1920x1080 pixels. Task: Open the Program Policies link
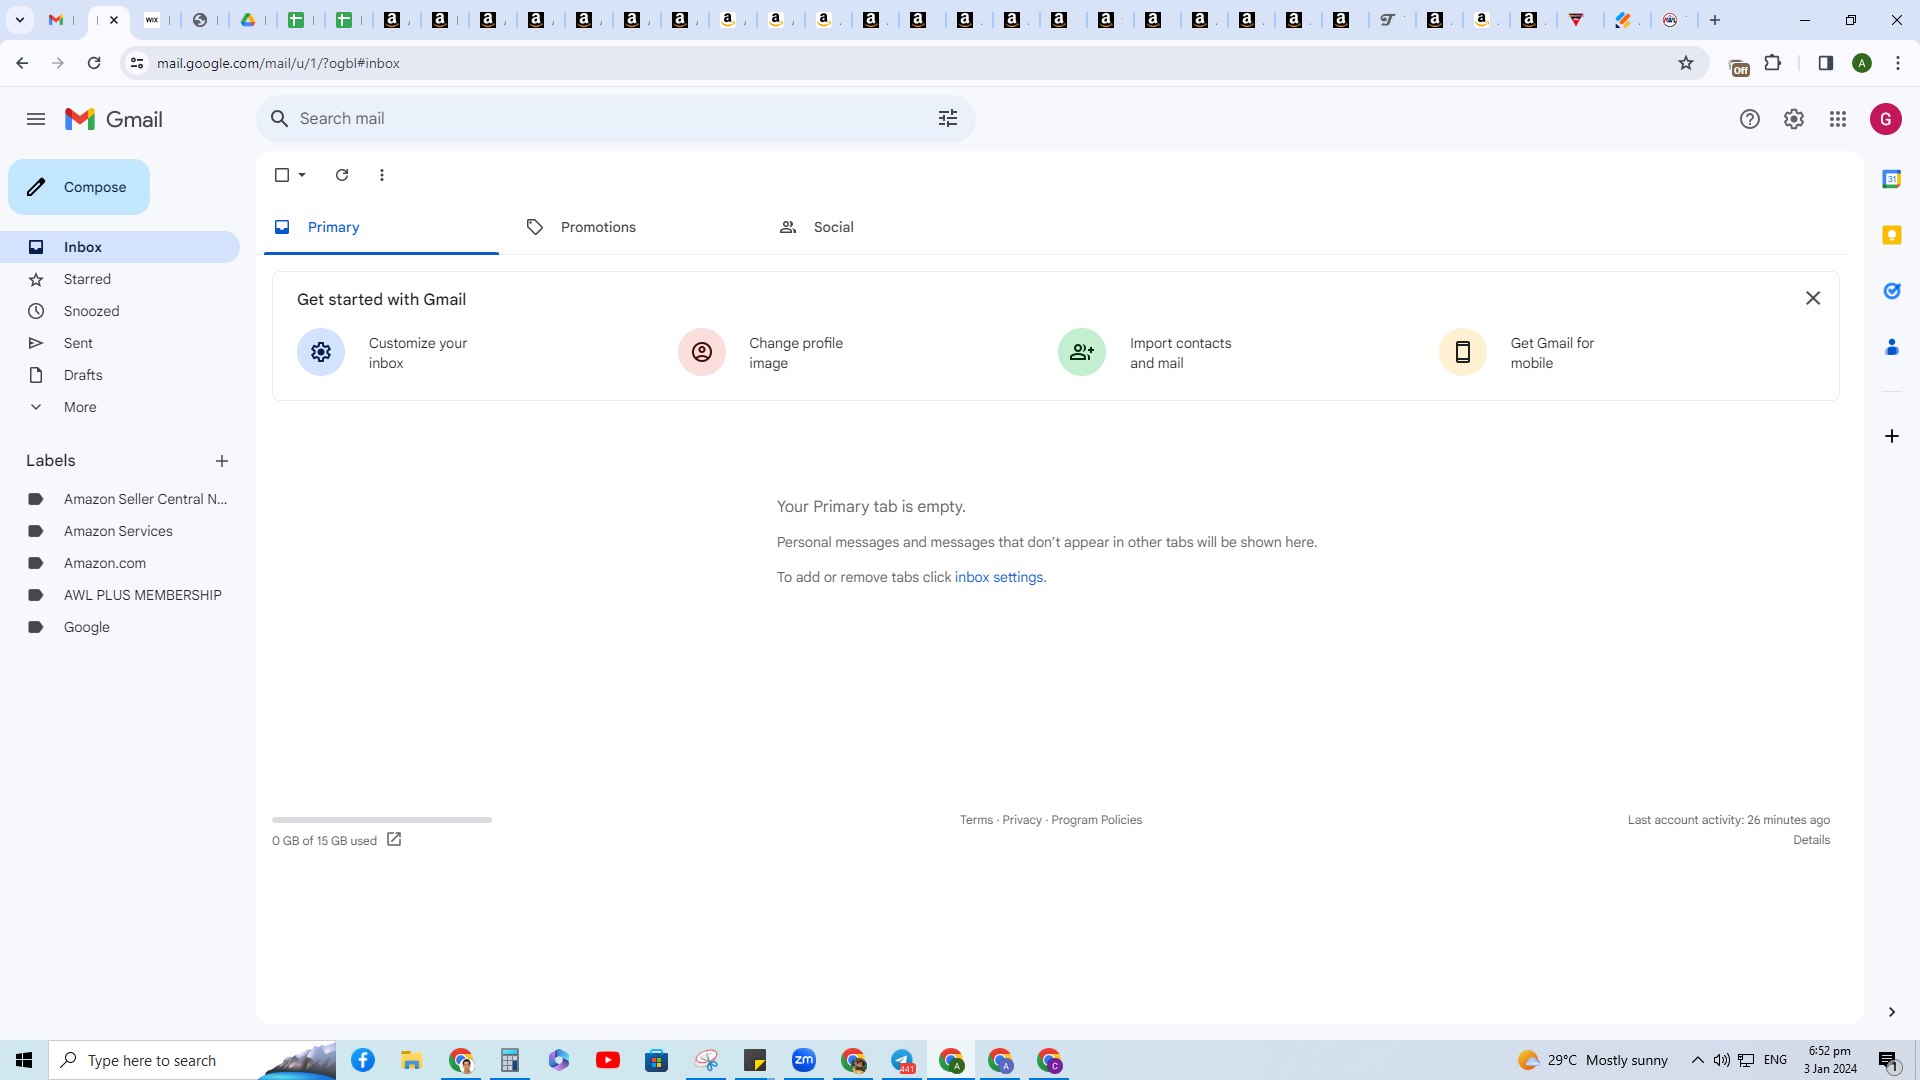(x=1096, y=820)
